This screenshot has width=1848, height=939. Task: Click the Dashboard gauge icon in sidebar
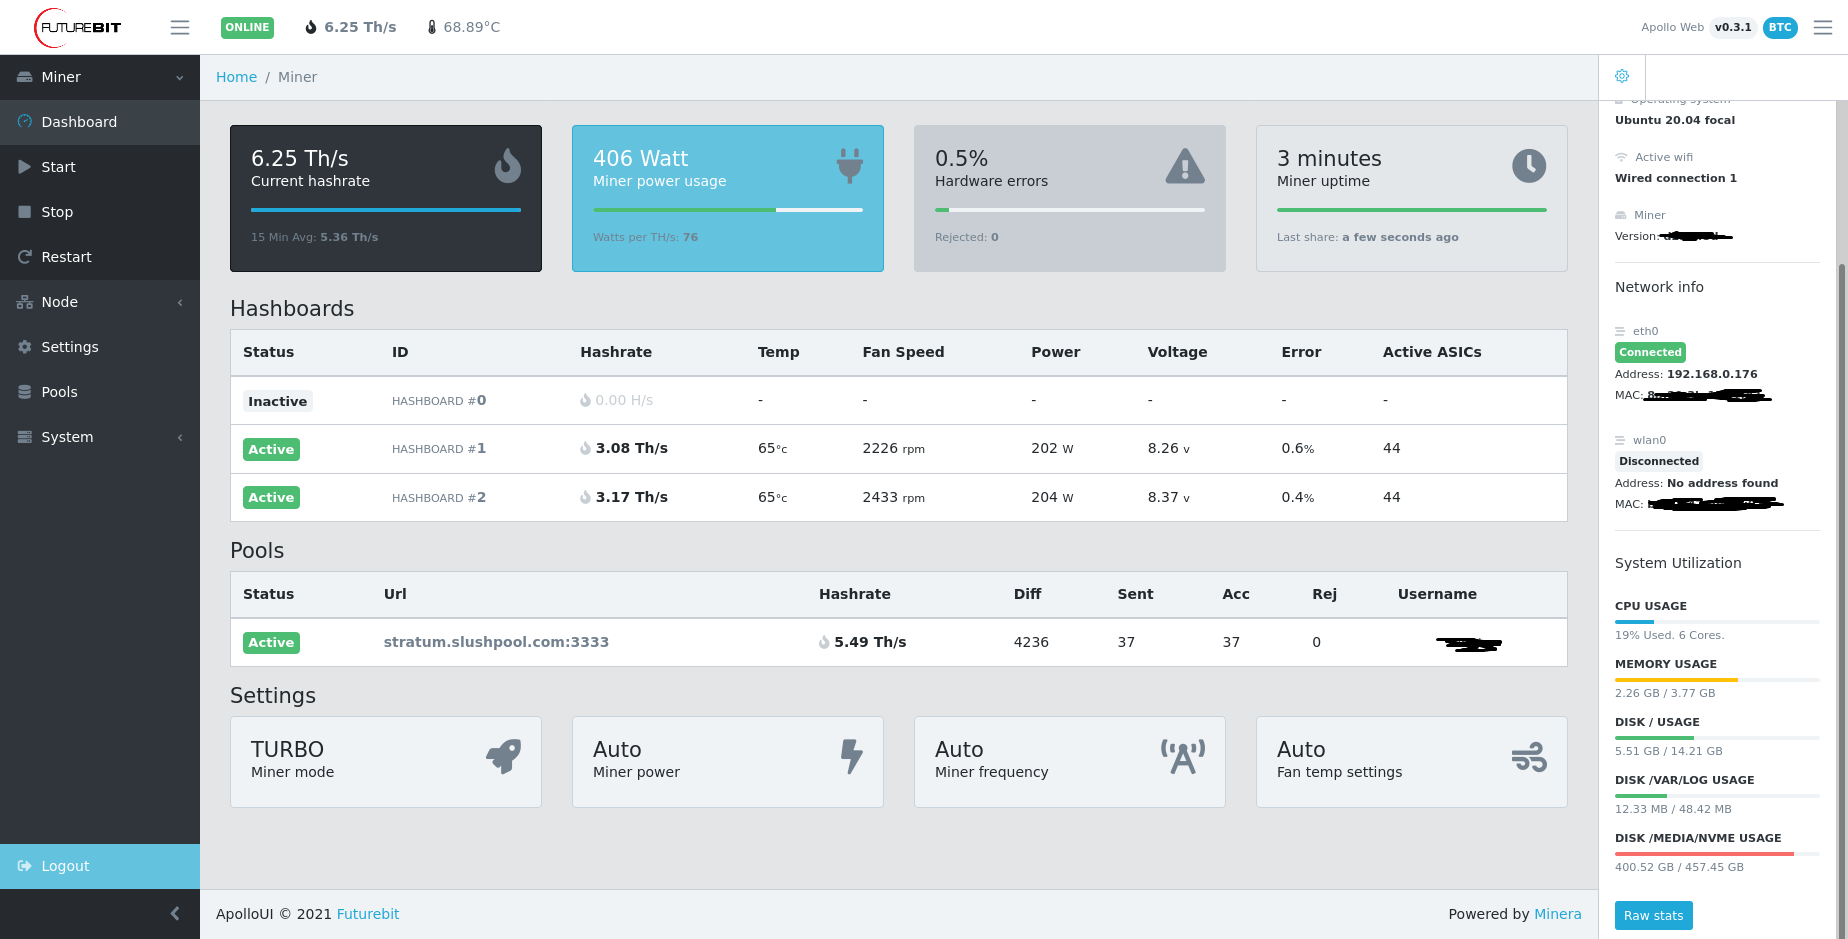click(x=25, y=121)
